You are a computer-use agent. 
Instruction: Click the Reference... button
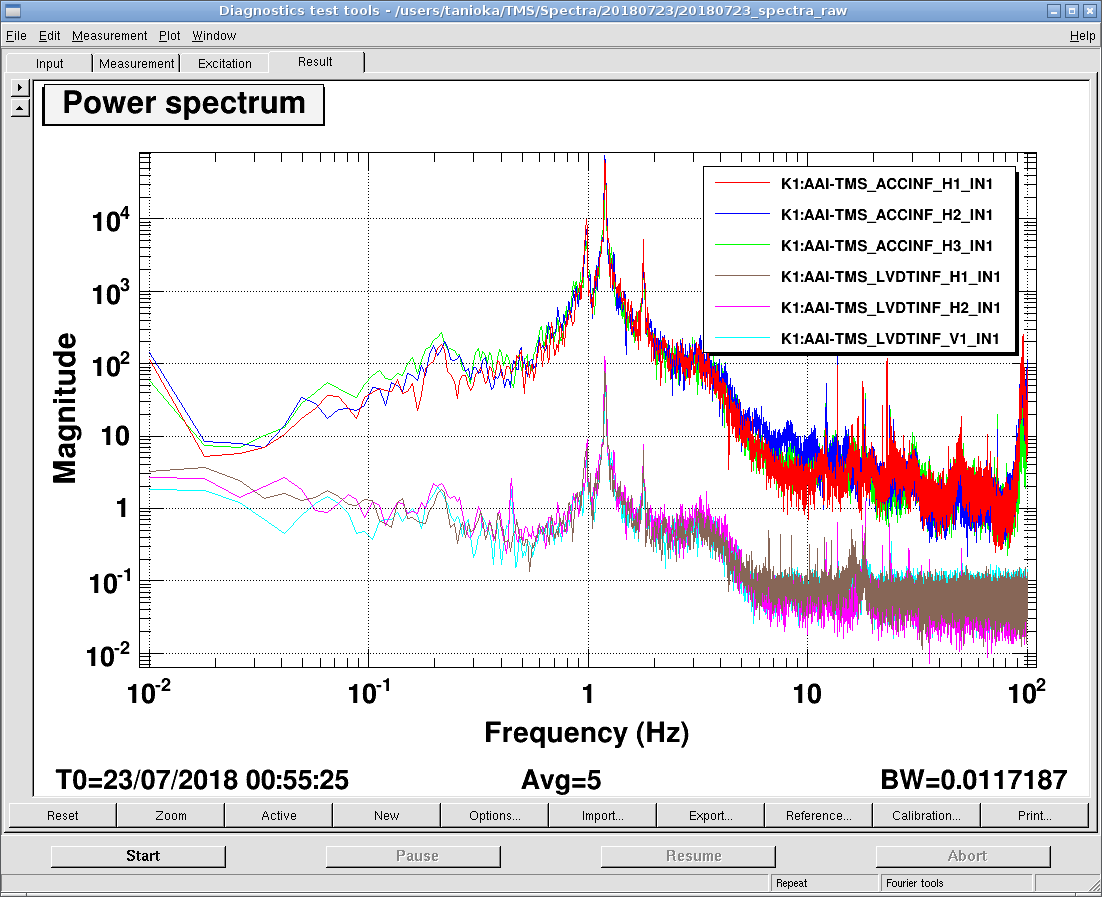[819, 816]
